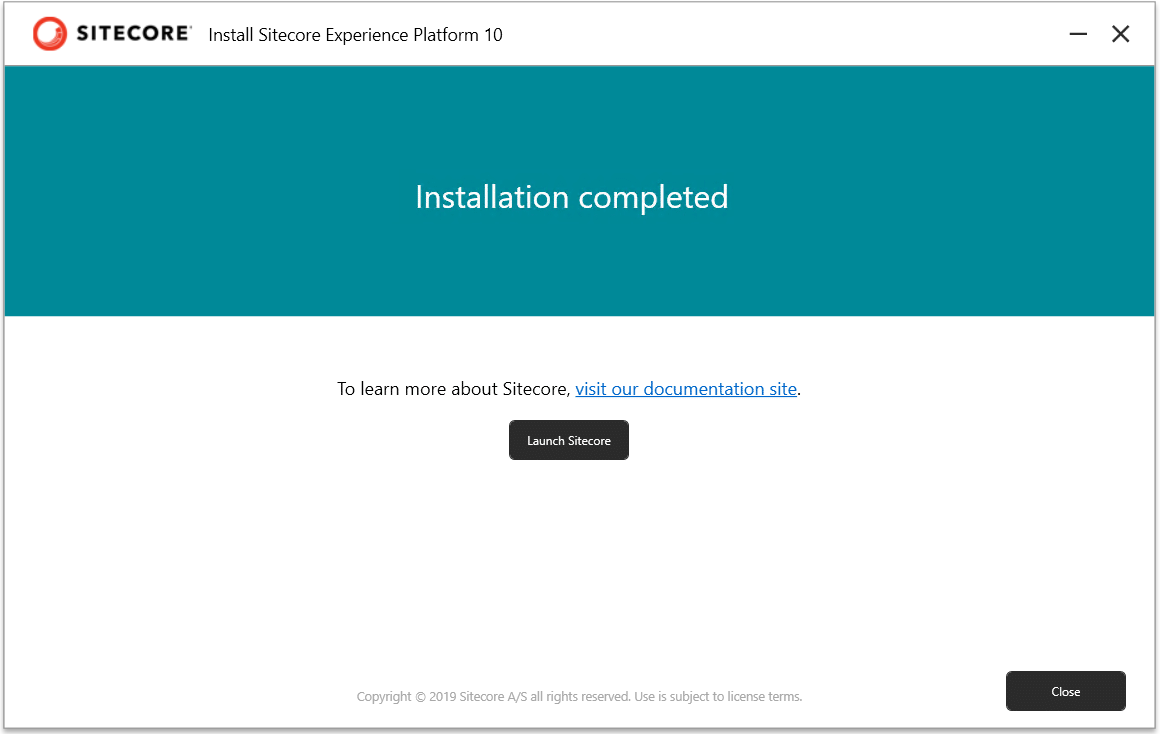Screen dimensions: 1160x735
Task: Click the Install Sitecore Experience Platform 10 title
Action: tap(355, 34)
